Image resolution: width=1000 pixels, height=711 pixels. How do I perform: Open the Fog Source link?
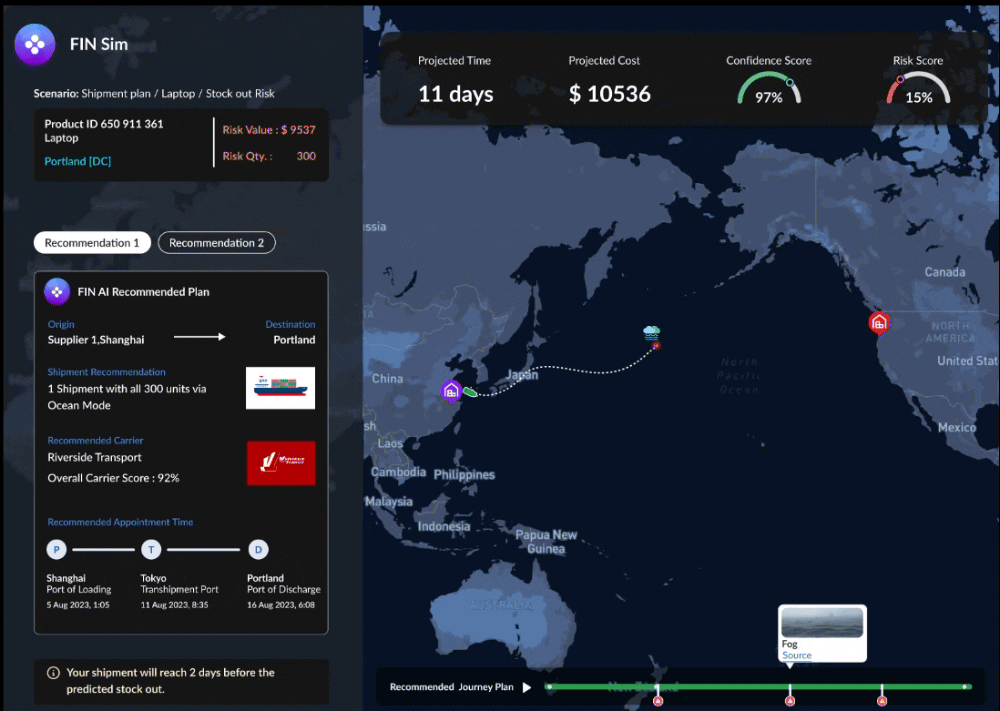click(797, 655)
